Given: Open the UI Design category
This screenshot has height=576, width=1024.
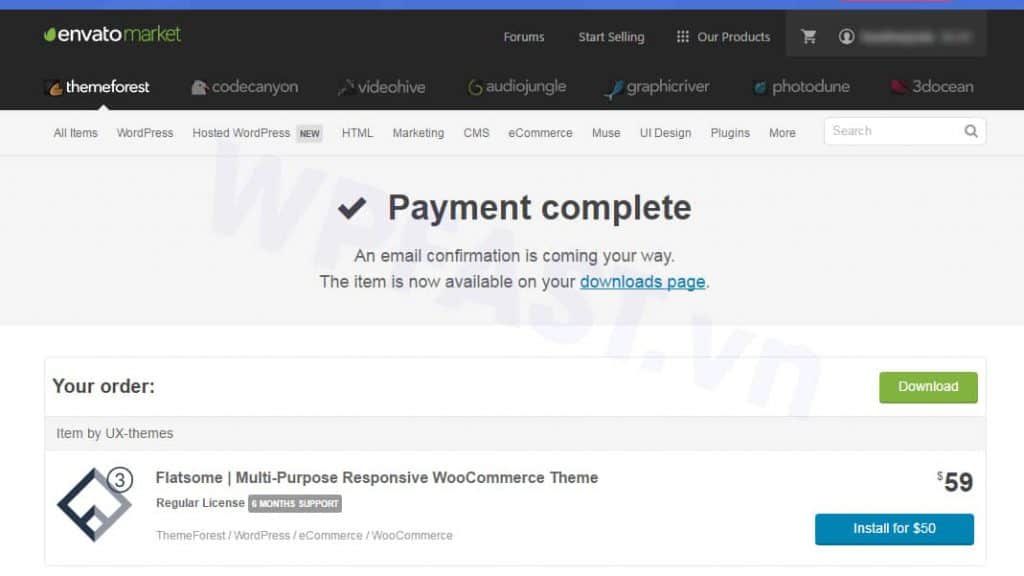Looking at the screenshot, I should click(x=665, y=133).
